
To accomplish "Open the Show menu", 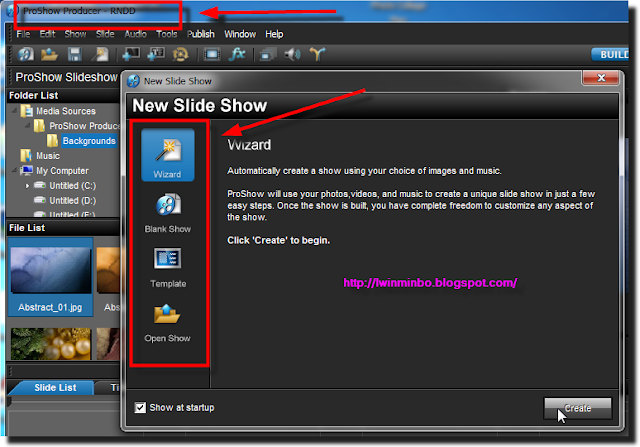I will (75, 34).
